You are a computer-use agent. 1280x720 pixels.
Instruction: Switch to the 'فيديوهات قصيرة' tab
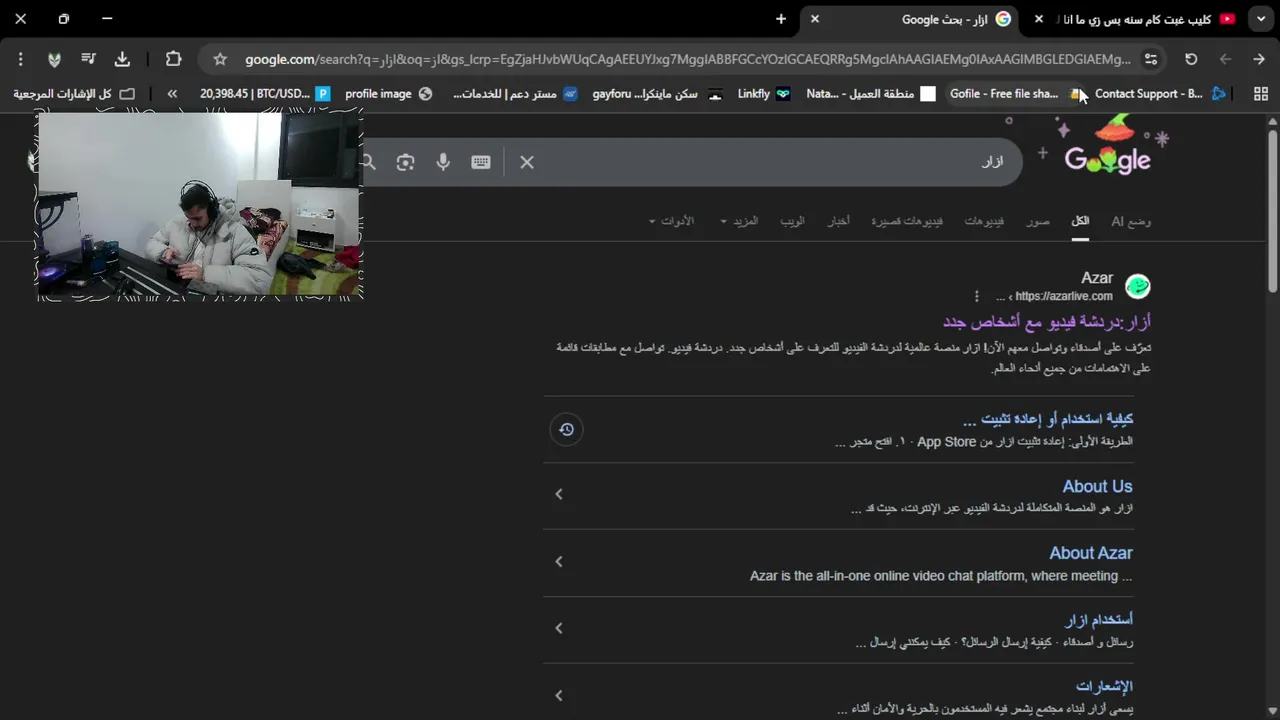[907, 221]
